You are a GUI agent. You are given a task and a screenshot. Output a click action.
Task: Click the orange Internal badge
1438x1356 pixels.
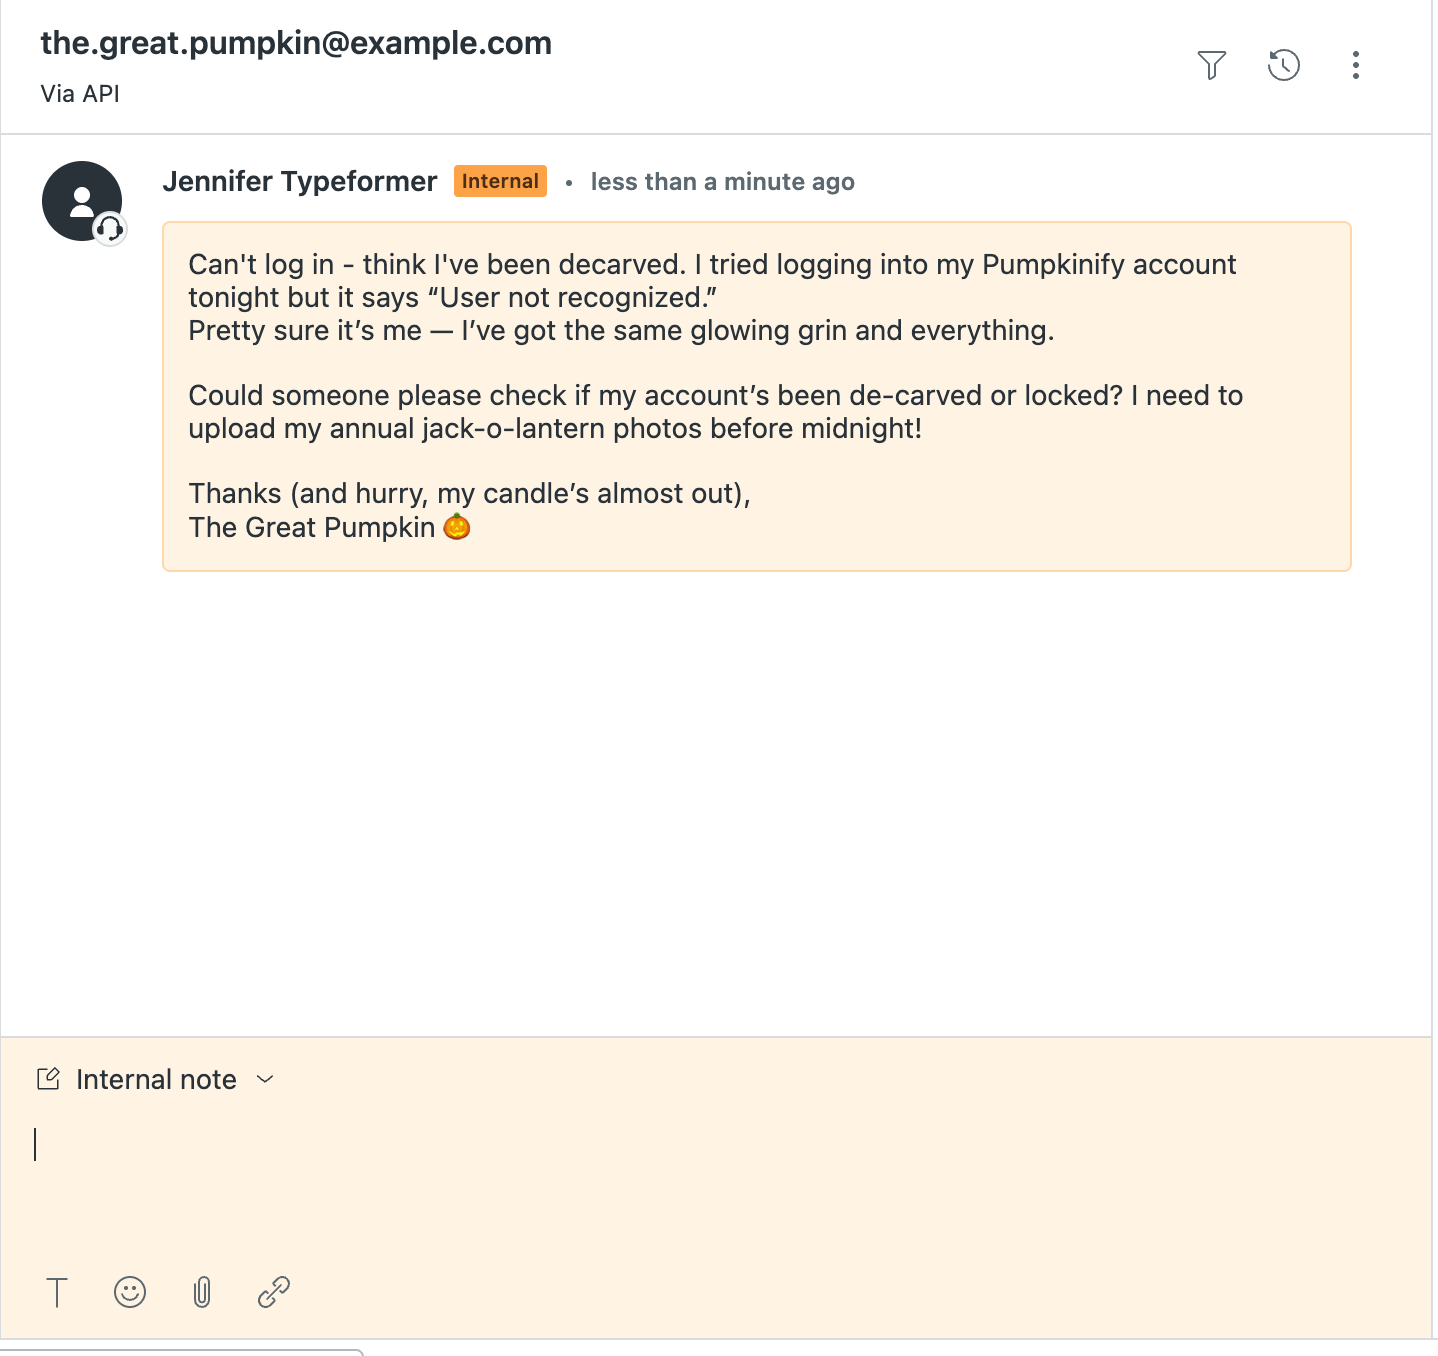500,181
